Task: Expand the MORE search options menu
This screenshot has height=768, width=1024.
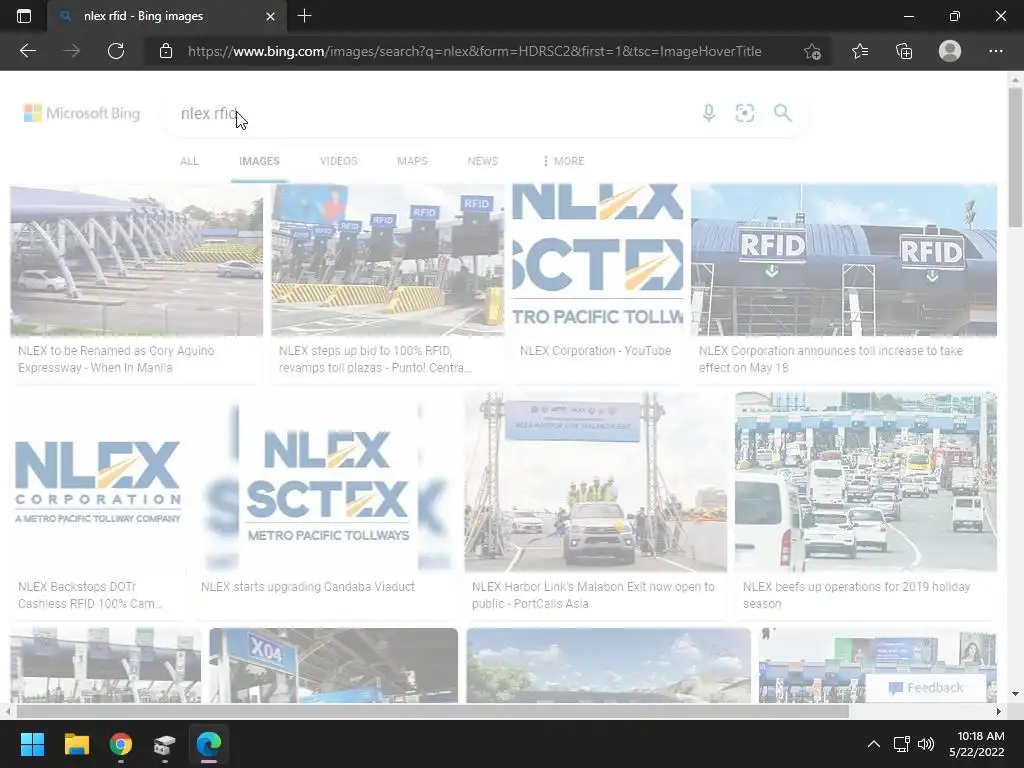Action: pos(564,161)
